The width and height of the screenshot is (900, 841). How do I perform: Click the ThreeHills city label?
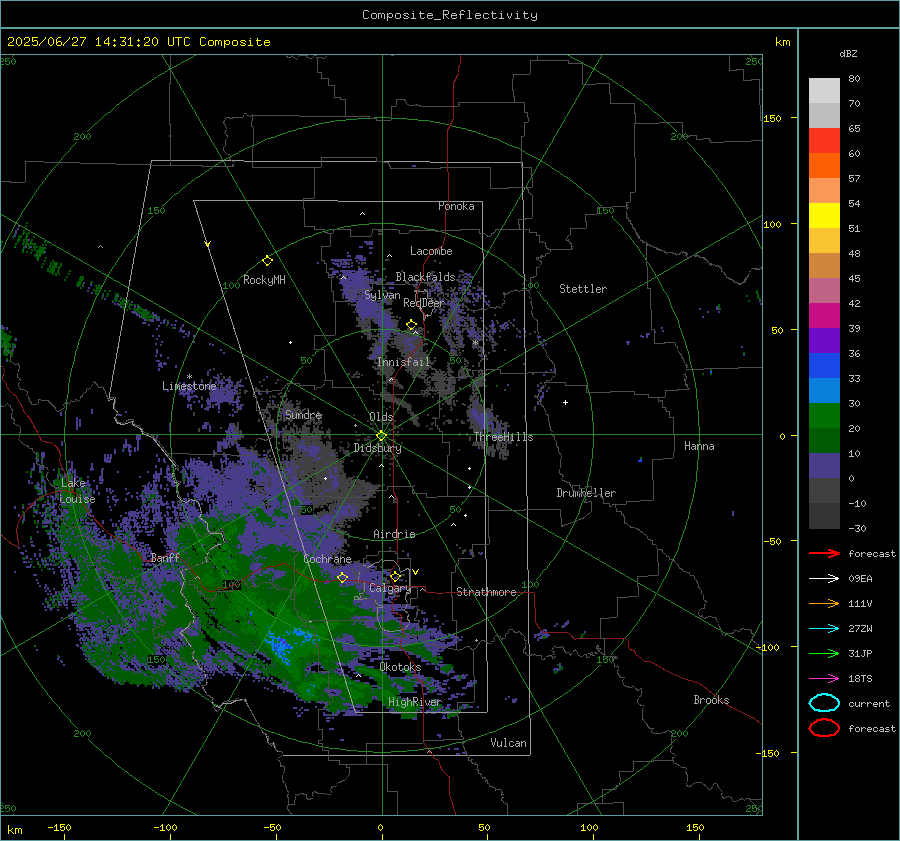tap(503, 437)
